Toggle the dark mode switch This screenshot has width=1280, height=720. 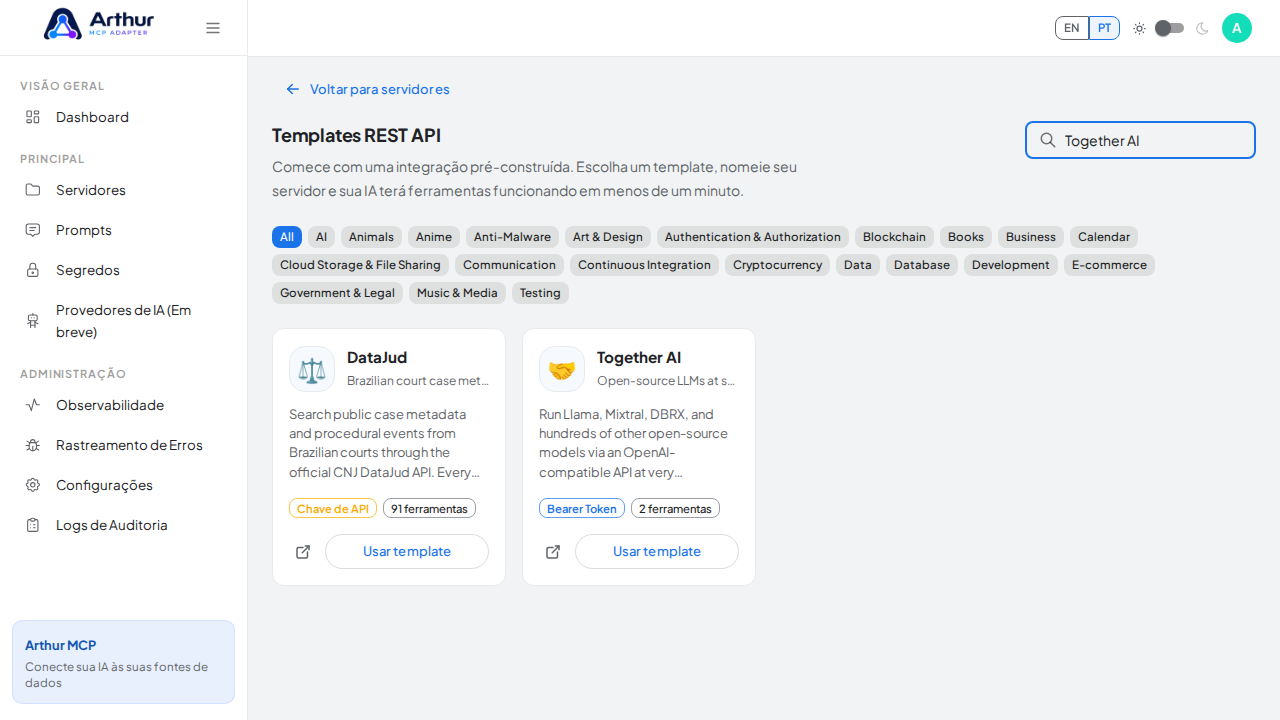click(x=1170, y=28)
